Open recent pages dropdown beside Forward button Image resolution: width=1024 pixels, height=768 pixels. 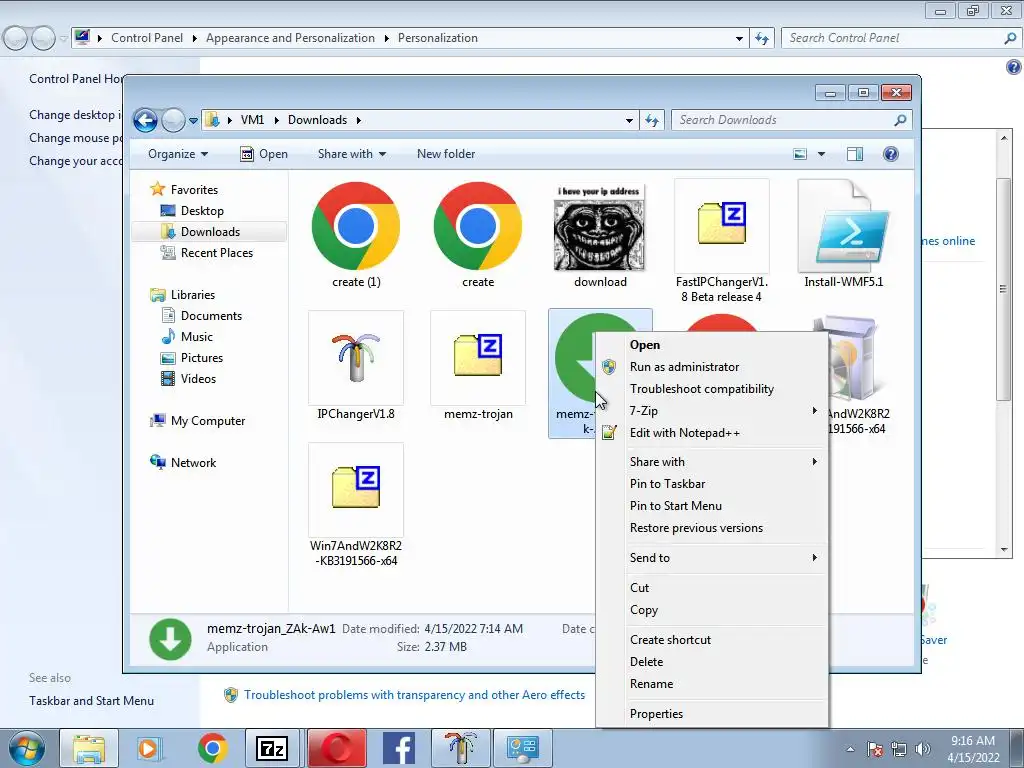(x=193, y=121)
